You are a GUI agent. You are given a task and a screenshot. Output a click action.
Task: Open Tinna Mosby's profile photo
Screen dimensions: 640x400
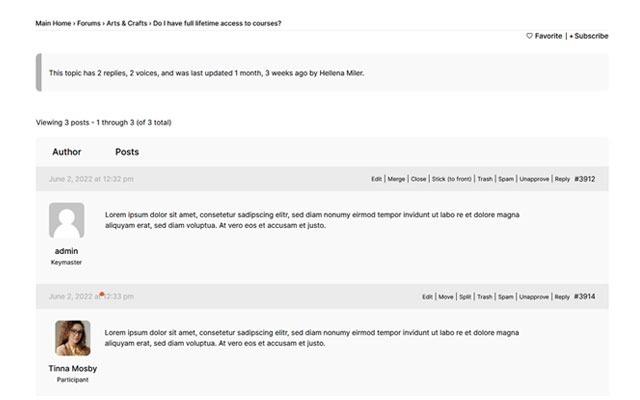73,338
